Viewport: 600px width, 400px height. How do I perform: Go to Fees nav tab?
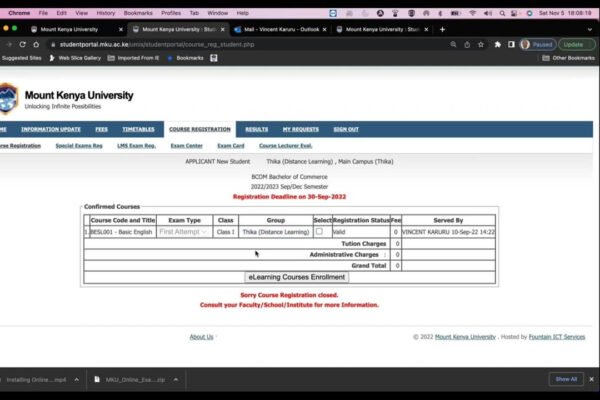point(101,129)
